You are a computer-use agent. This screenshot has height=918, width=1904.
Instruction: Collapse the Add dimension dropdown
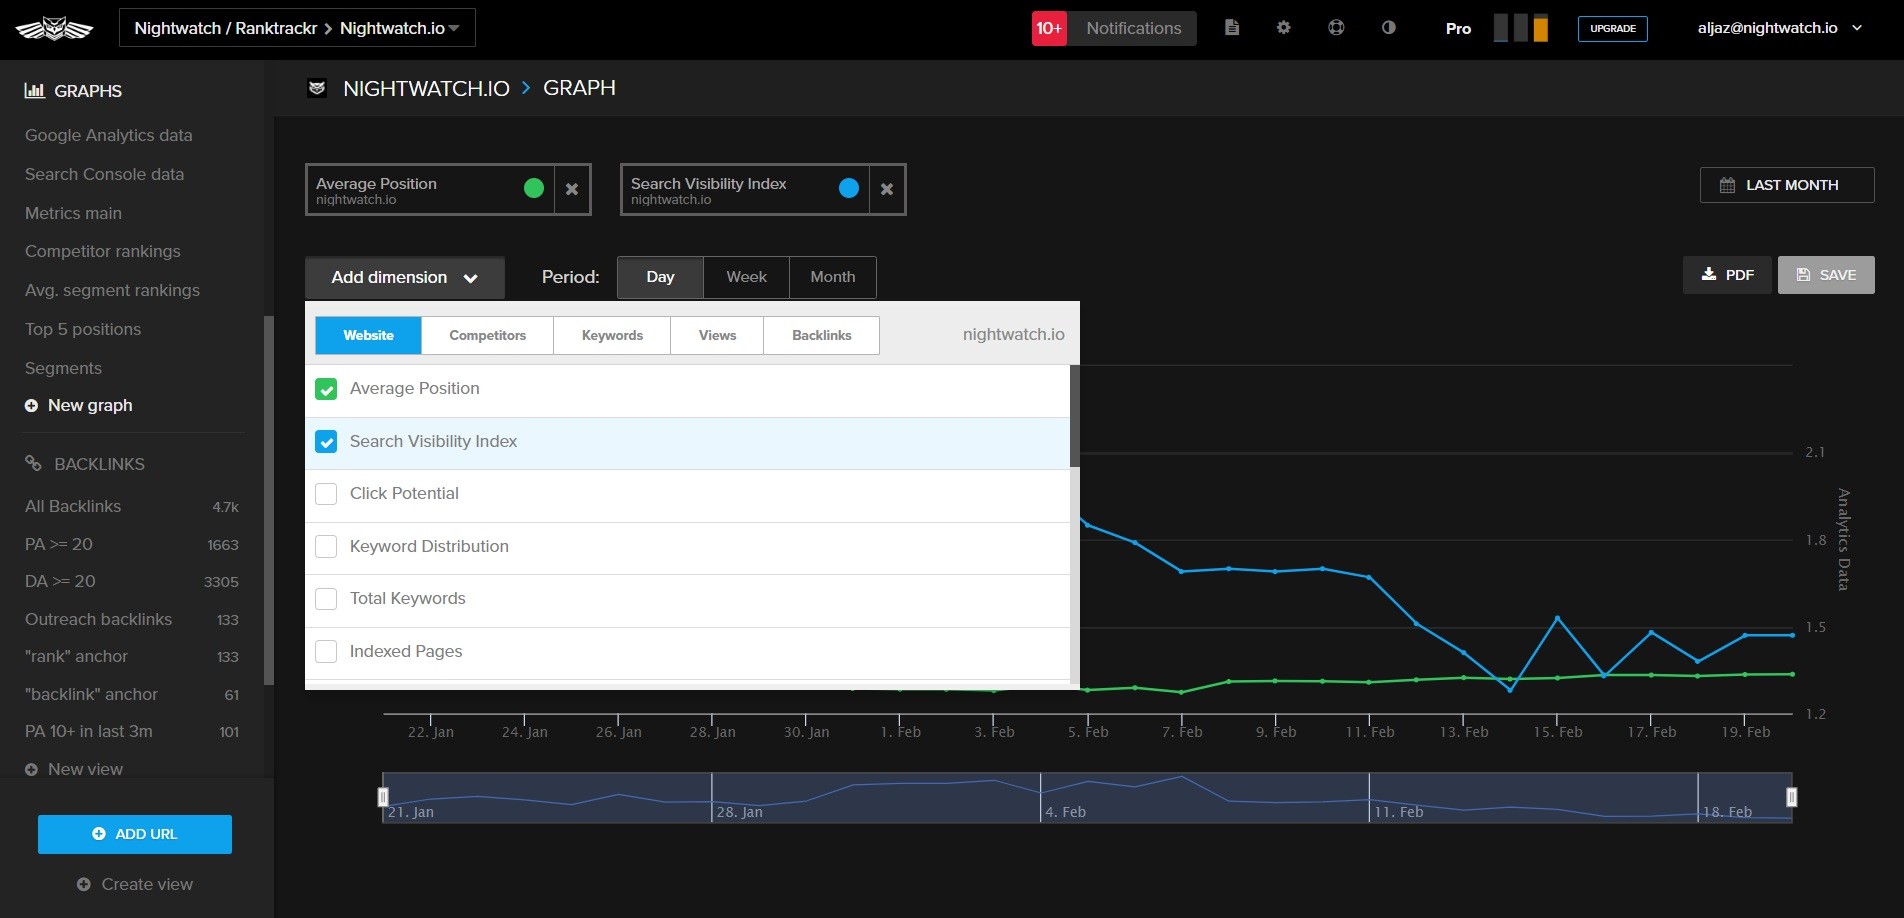point(404,278)
